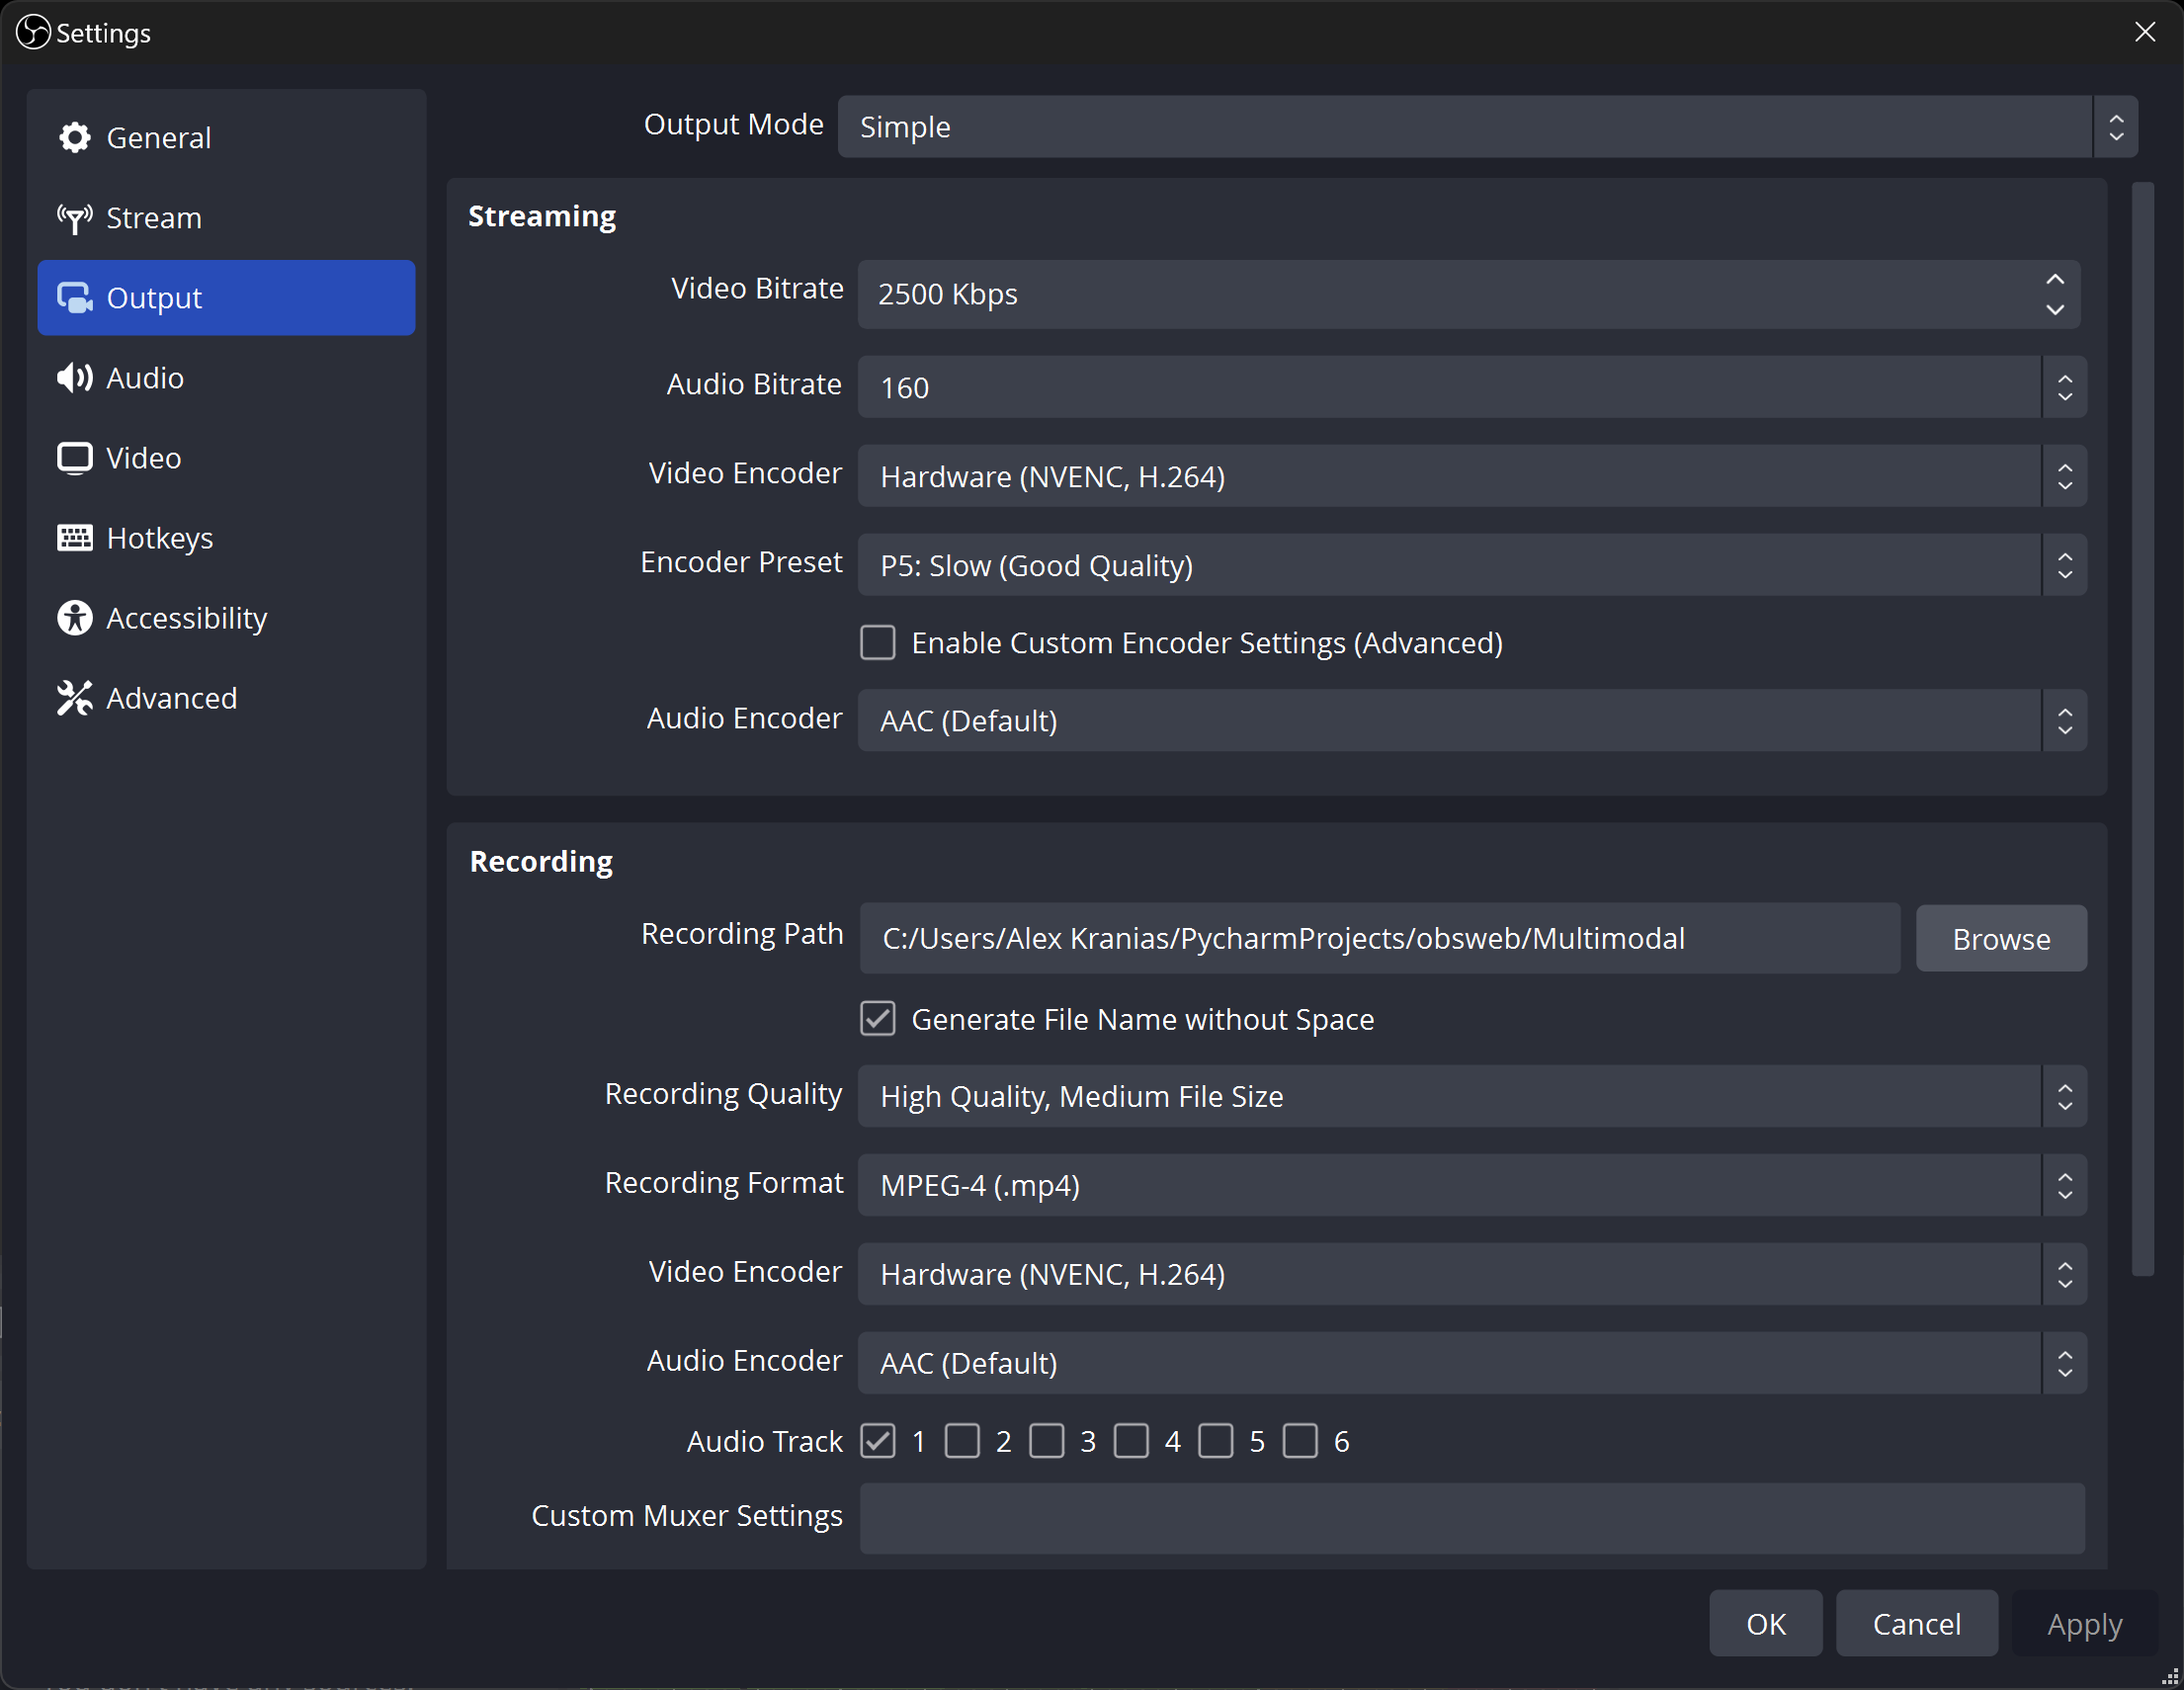Switch to the Advanced settings section
This screenshot has height=1690, width=2184.
pyautogui.click(x=171, y=698)
